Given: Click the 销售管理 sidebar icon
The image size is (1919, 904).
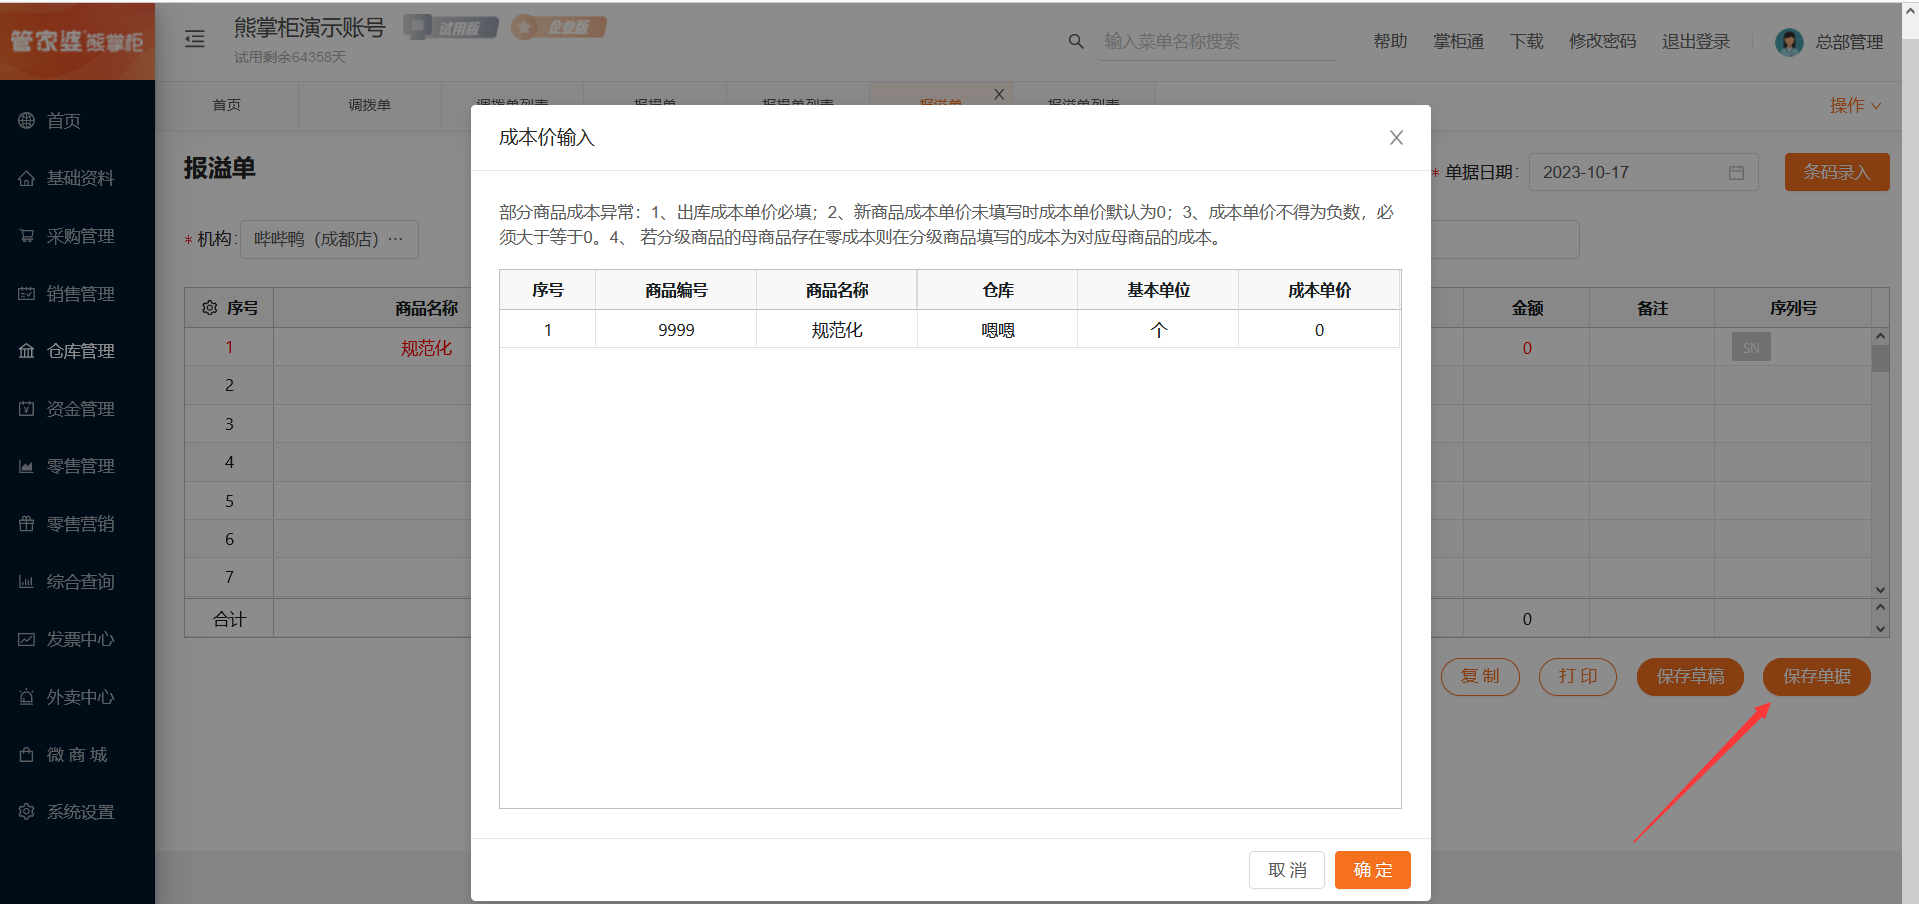Looking at the screenshot, I should pos(27,294).
